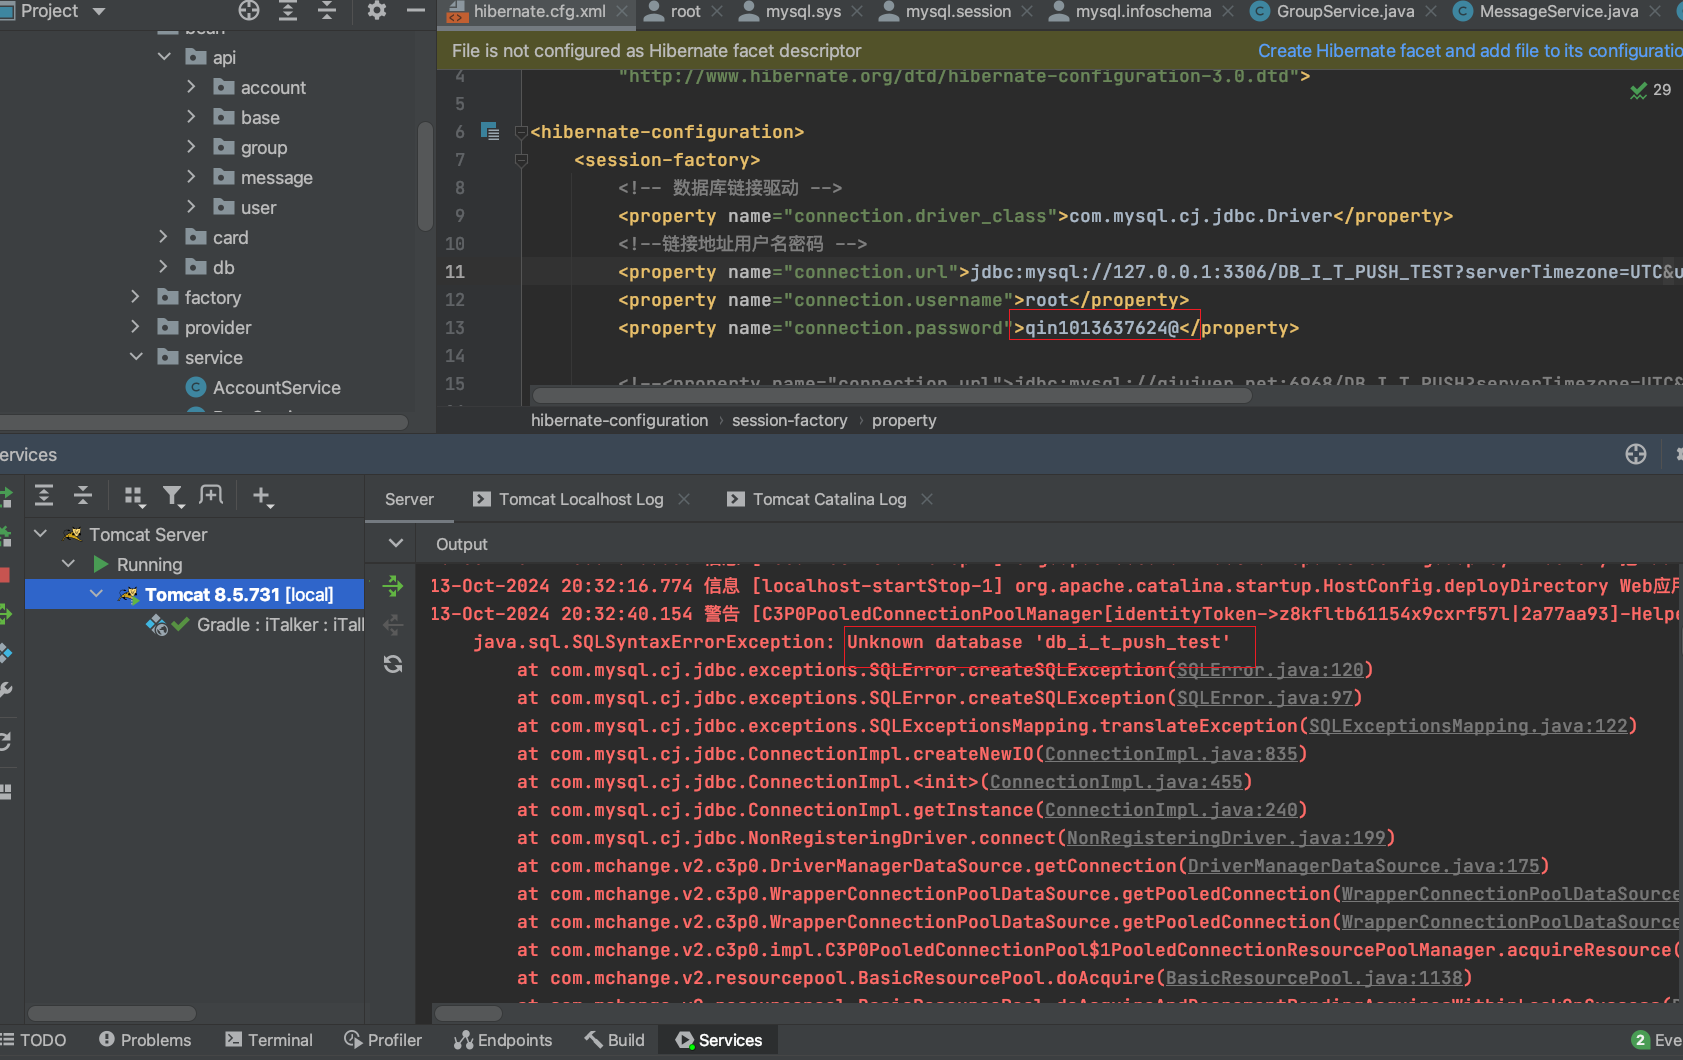Click Add service plus icon

pyautogui.click(x=262, y=496)
